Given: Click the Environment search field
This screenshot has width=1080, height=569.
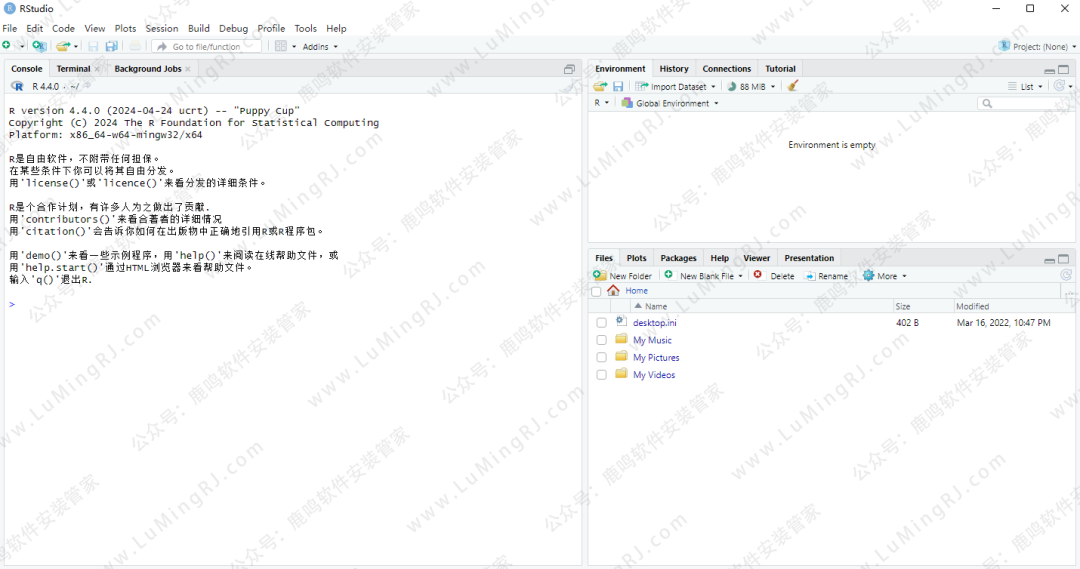Looking at the screenshot, I should pyautogui.click(x=1026, y=103).
